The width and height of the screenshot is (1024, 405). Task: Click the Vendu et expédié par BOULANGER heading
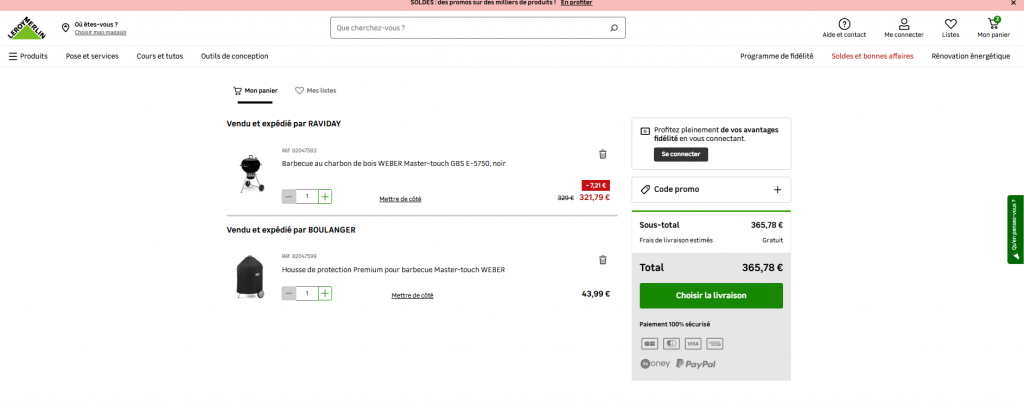click(x=291, y=230)
